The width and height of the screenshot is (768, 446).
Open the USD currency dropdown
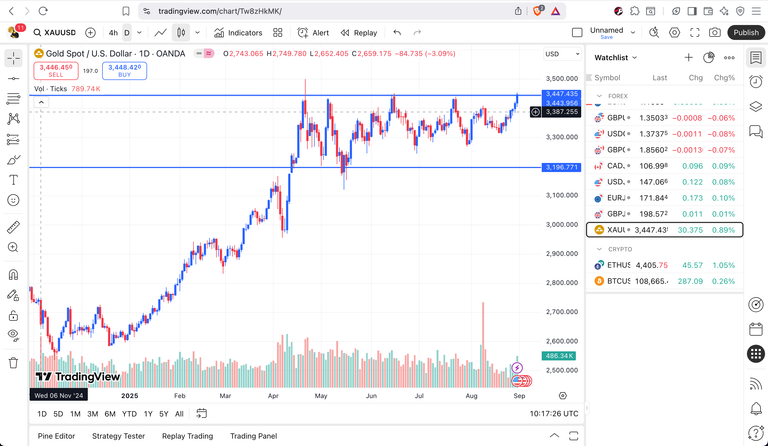[x=562, y=54]
